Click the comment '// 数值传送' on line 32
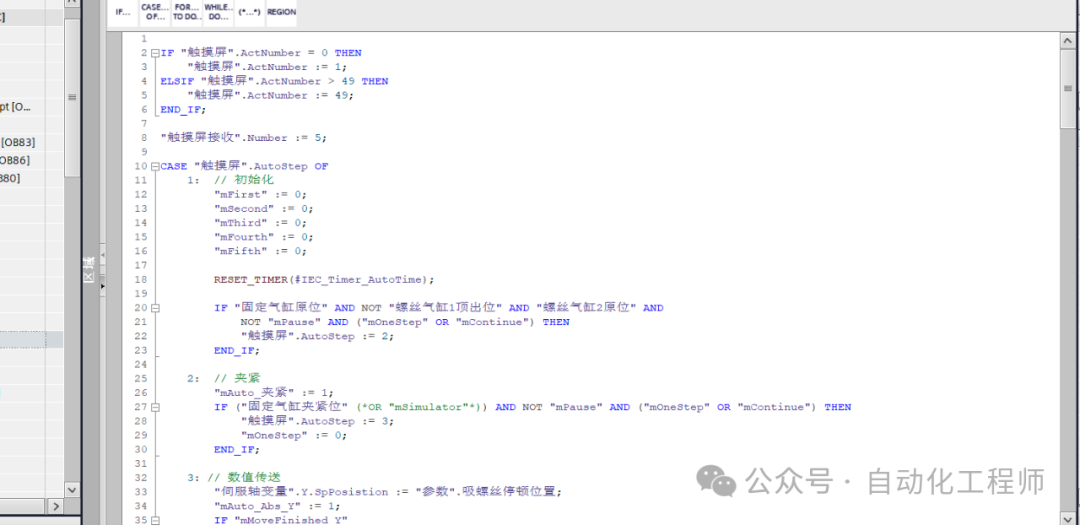1080x525 pixels. (x=244, y=477)
